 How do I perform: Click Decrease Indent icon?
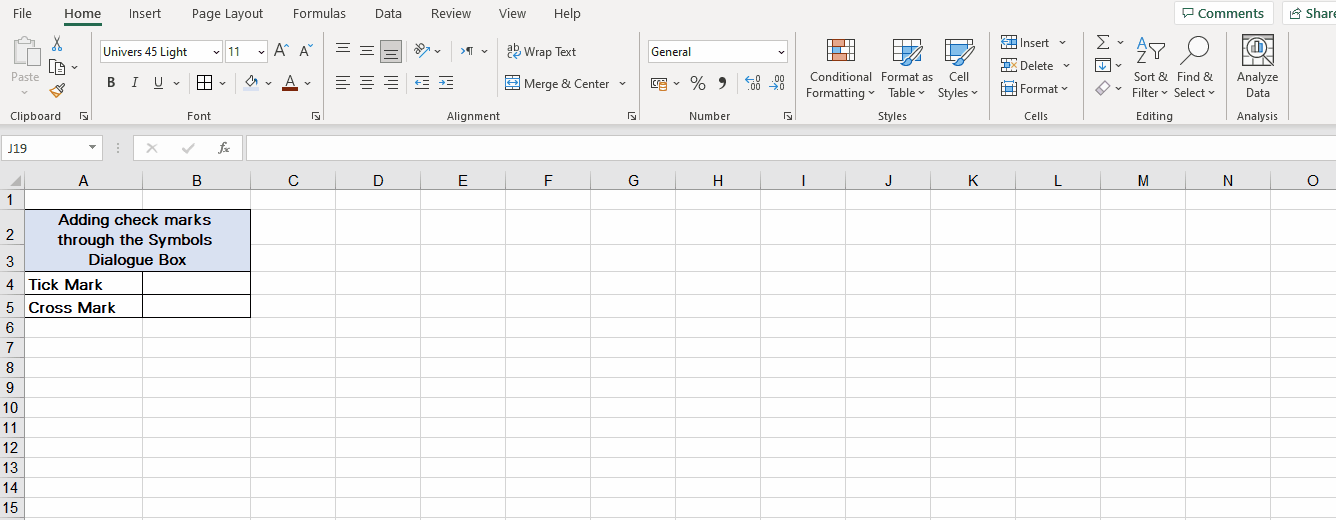[x=422, y=83]
